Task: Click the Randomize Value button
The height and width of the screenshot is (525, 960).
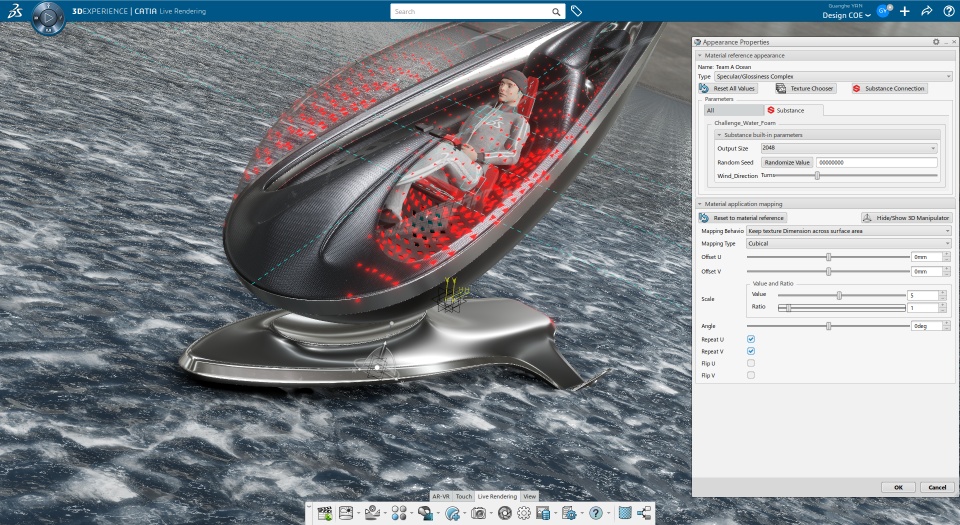Action: (787, 162)
